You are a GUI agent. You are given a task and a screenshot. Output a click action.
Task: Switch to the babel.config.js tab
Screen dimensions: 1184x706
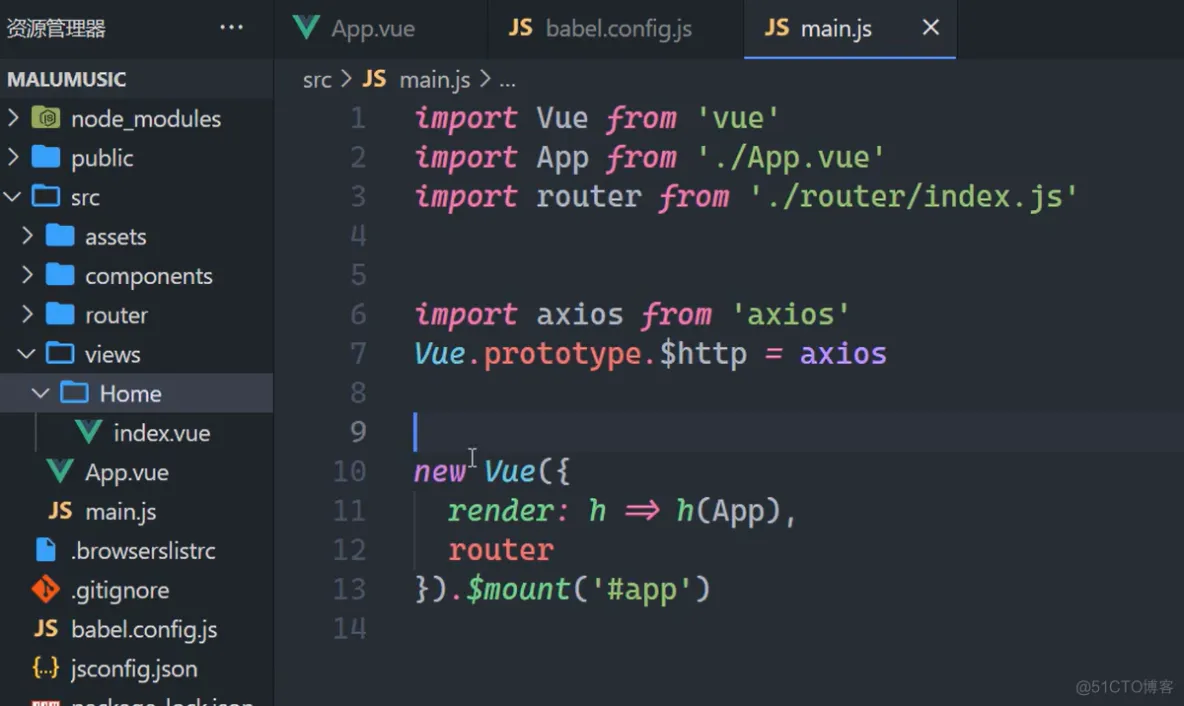tap(615, 29)
